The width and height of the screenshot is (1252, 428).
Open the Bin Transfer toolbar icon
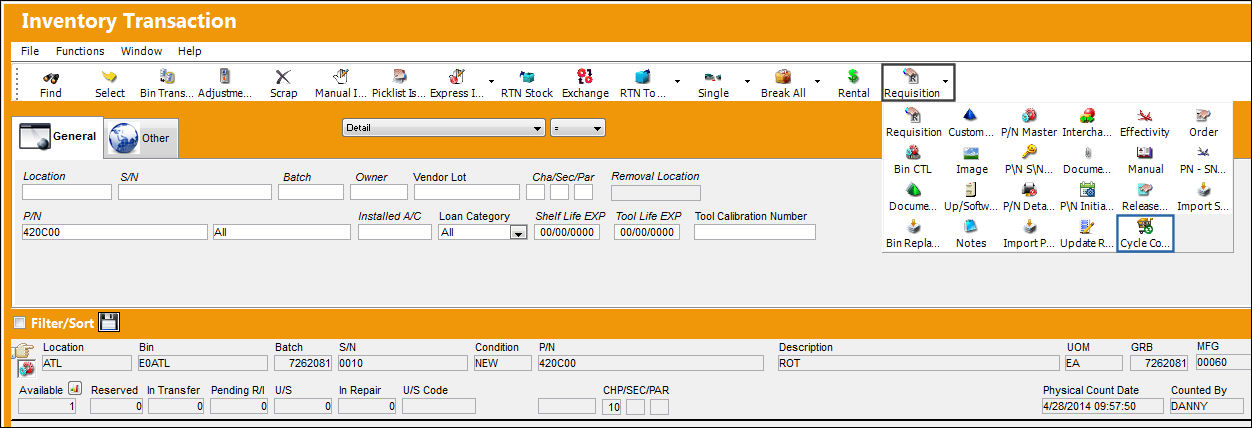click(168, 77)
